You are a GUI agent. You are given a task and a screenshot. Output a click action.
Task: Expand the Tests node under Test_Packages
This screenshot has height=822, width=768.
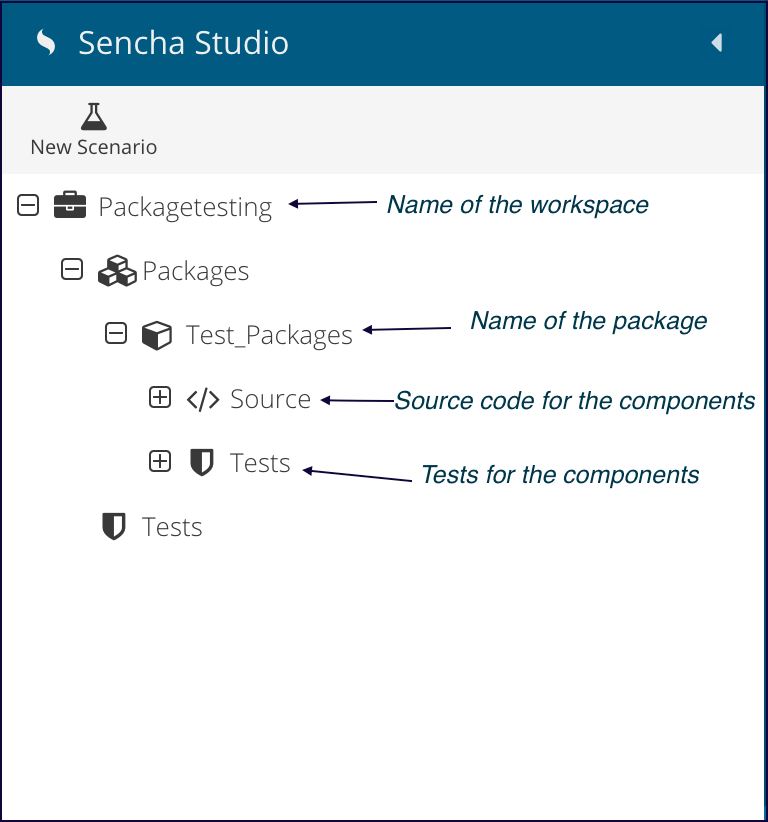160,461
